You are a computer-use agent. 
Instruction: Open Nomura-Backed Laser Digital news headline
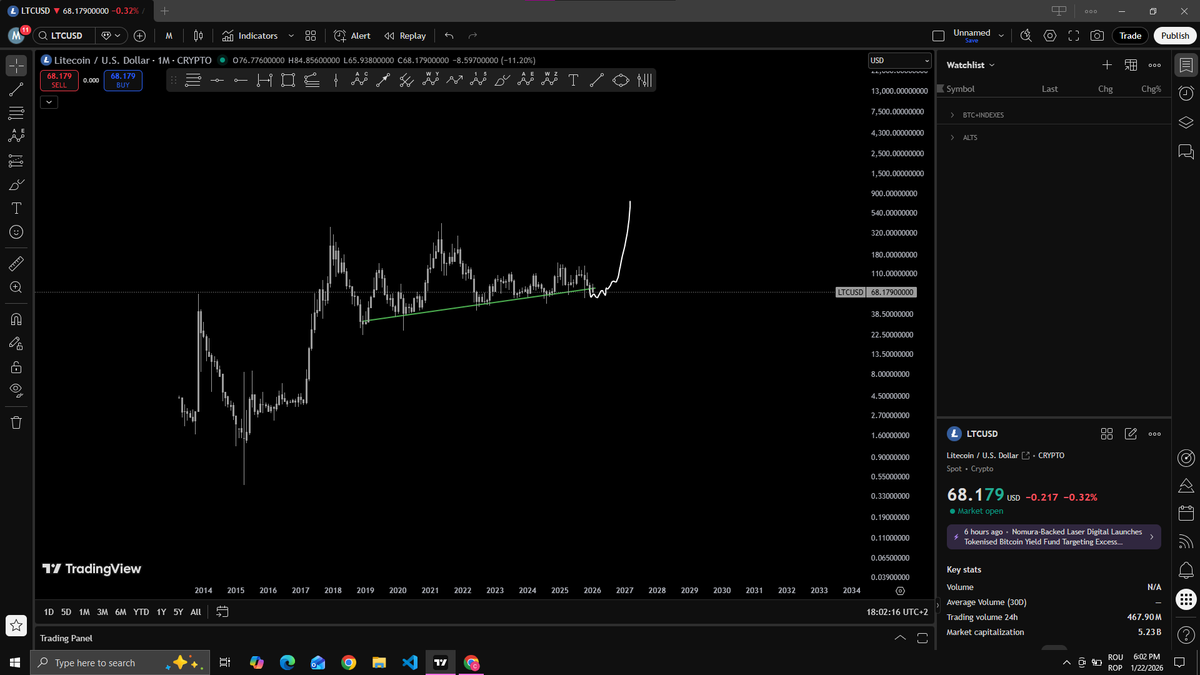pyautogui.click(x=1054, y=537)
